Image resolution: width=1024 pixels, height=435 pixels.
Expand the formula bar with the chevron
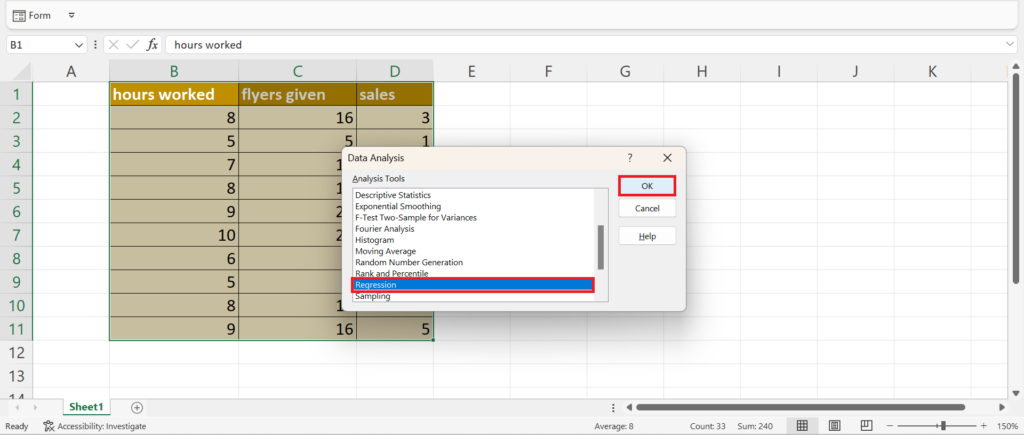tap(1010, 45)
